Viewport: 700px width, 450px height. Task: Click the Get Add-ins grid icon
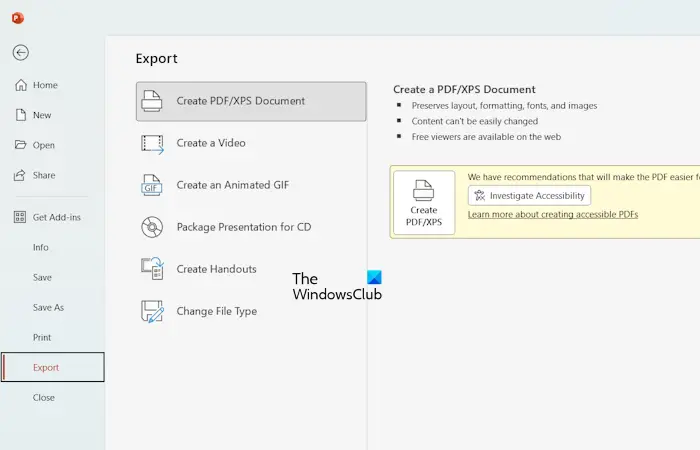20,217
